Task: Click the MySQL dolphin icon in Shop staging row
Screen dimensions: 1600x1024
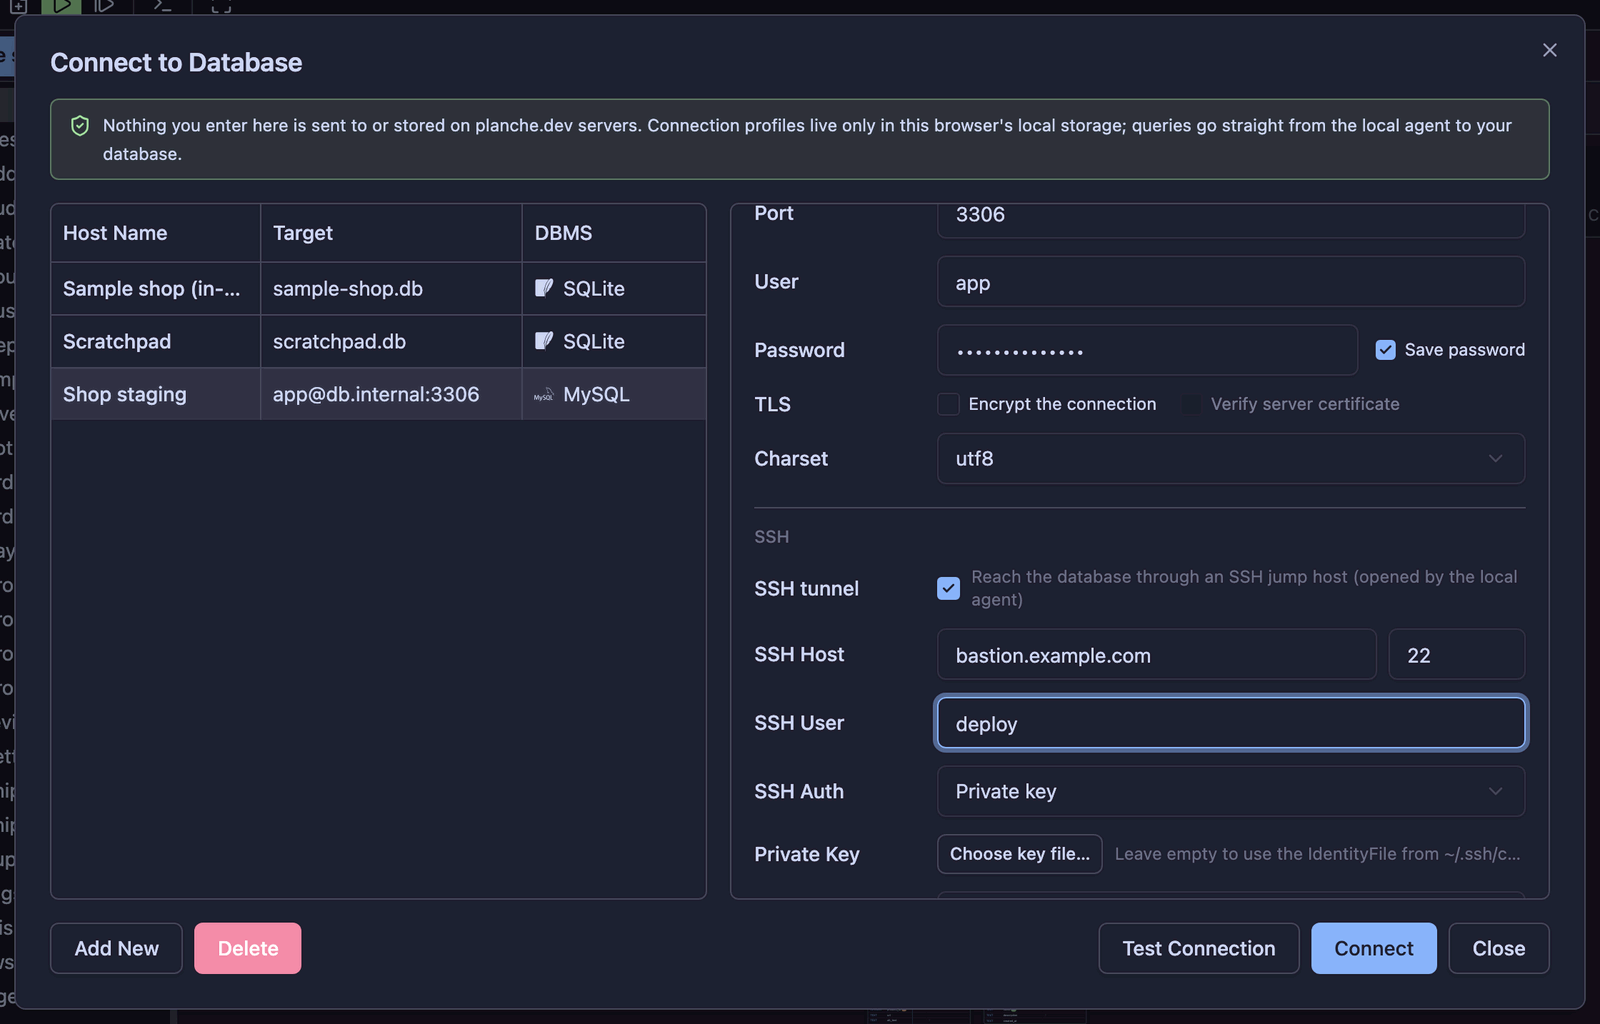Action: click(544, 394)
